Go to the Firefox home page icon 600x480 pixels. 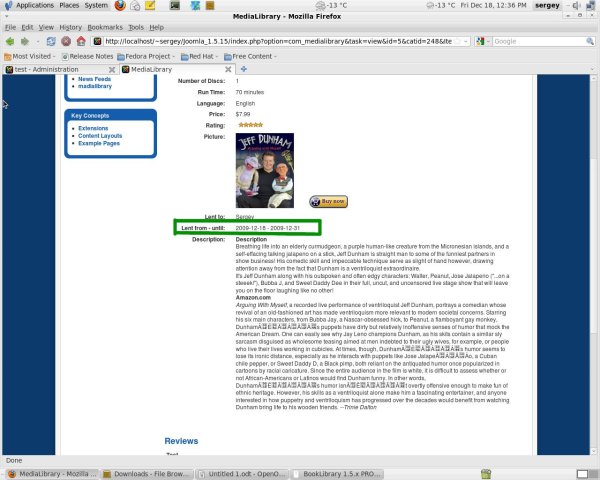(x=81, y=41)
